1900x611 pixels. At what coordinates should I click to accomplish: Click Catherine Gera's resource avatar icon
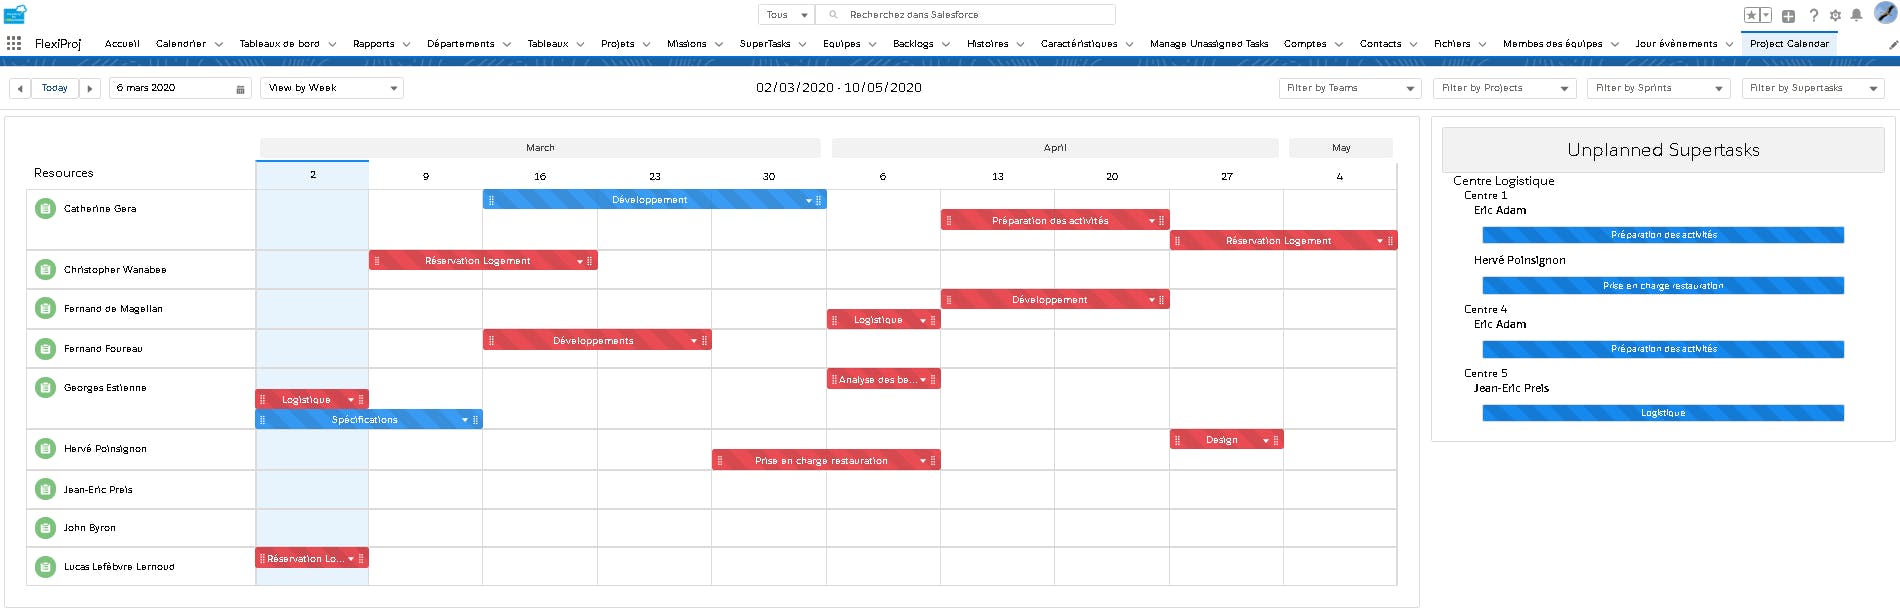(x=45, y=208)
